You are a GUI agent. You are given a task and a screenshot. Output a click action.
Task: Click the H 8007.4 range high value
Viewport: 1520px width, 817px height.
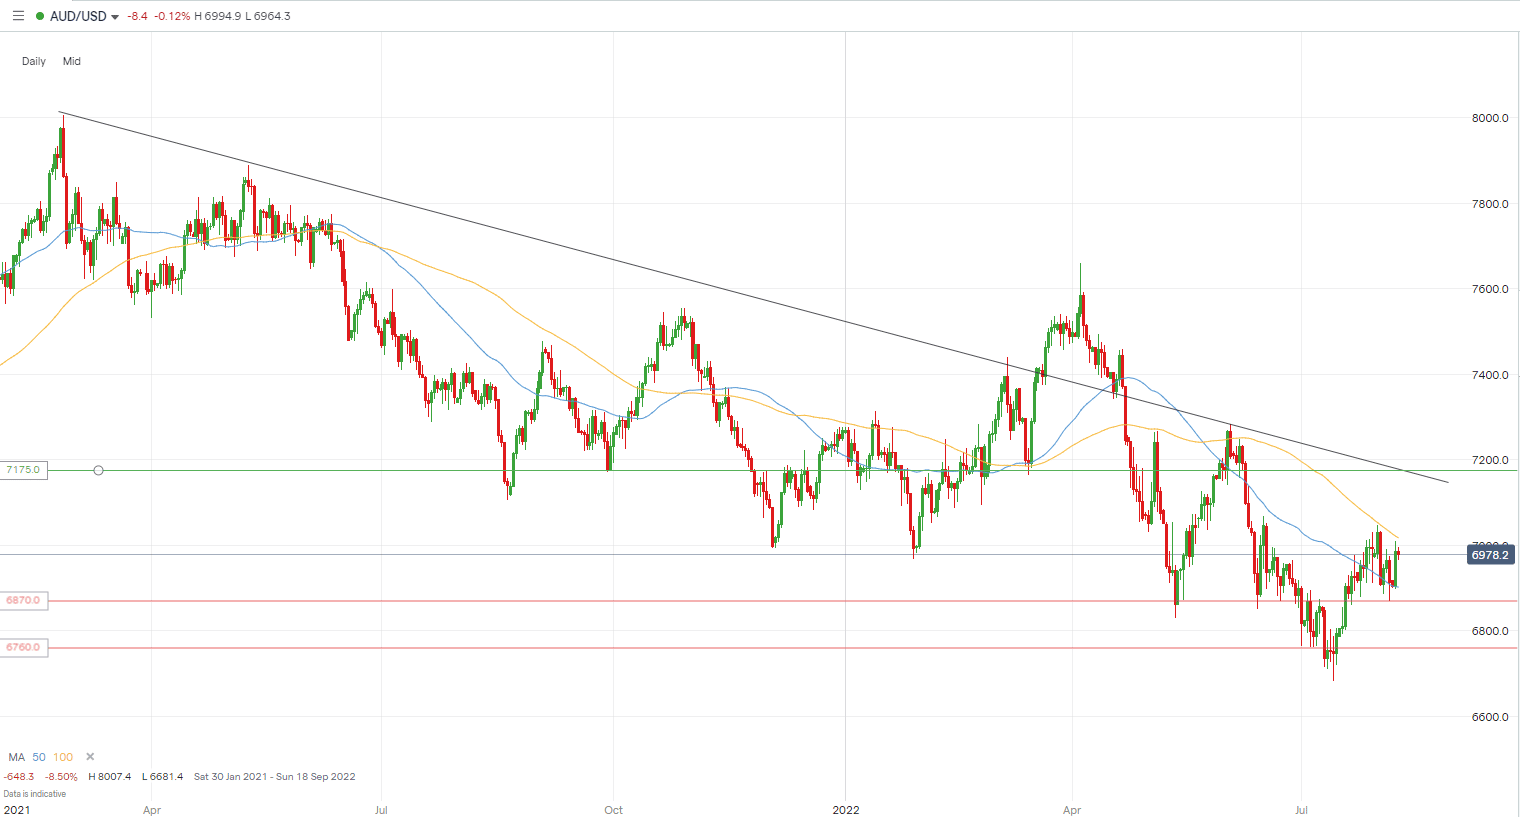point(110,776)
